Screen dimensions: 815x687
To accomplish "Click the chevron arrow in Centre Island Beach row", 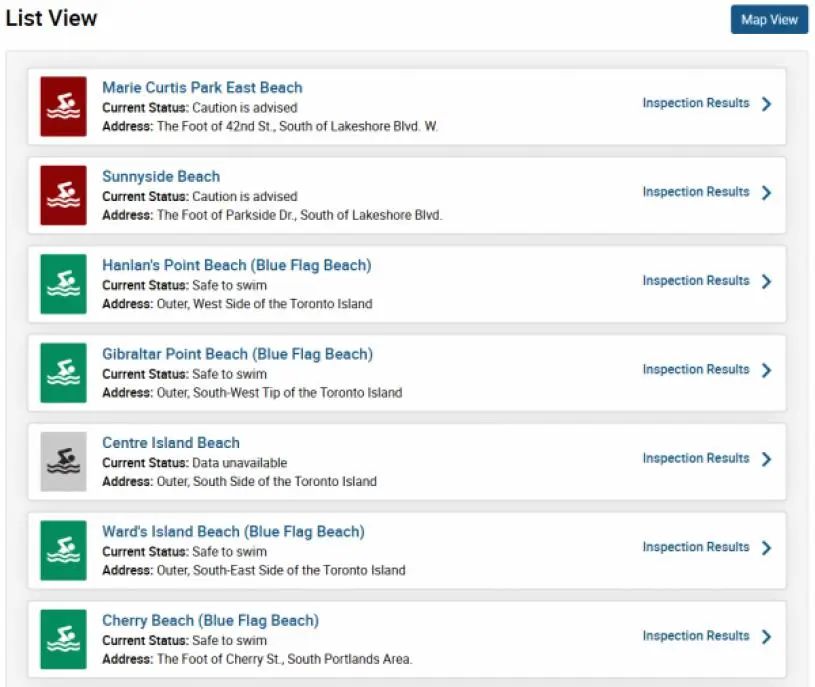I will [x=766, y=459].
